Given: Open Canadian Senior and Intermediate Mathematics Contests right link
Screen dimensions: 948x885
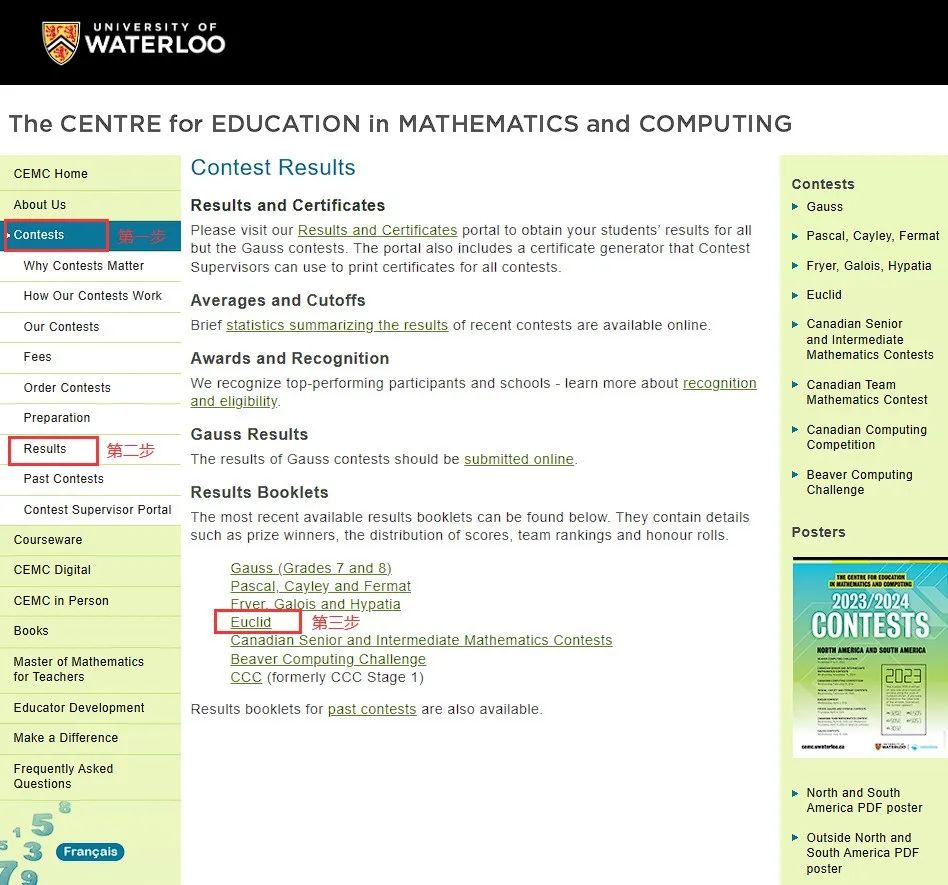Looking at the screenshot, I should click(x=869, y=339).
